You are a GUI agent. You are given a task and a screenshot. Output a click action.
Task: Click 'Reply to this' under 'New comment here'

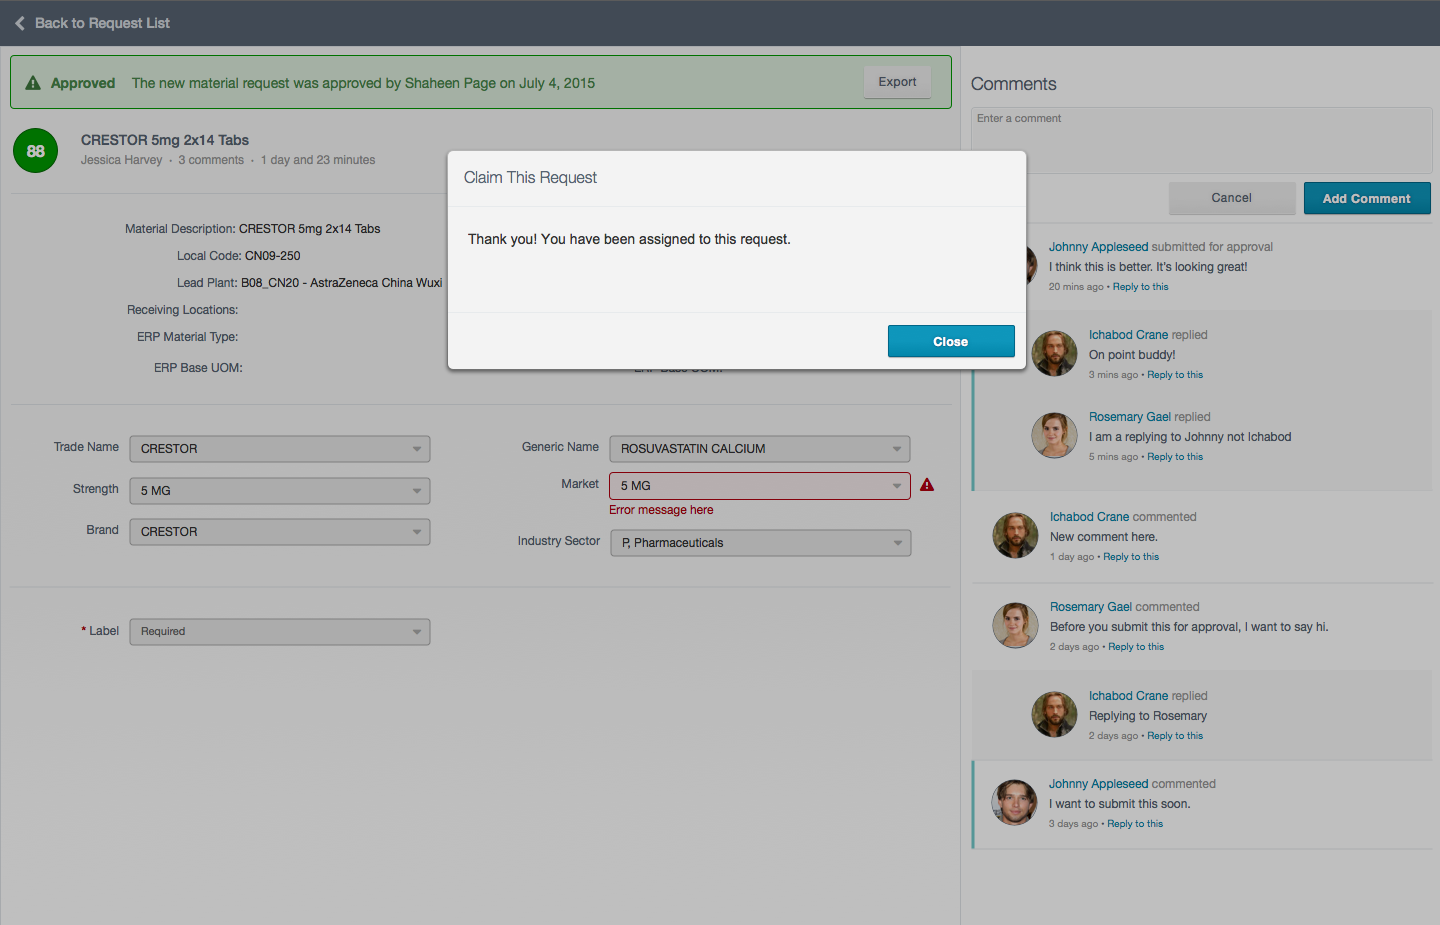click(x=1131, y=557)
